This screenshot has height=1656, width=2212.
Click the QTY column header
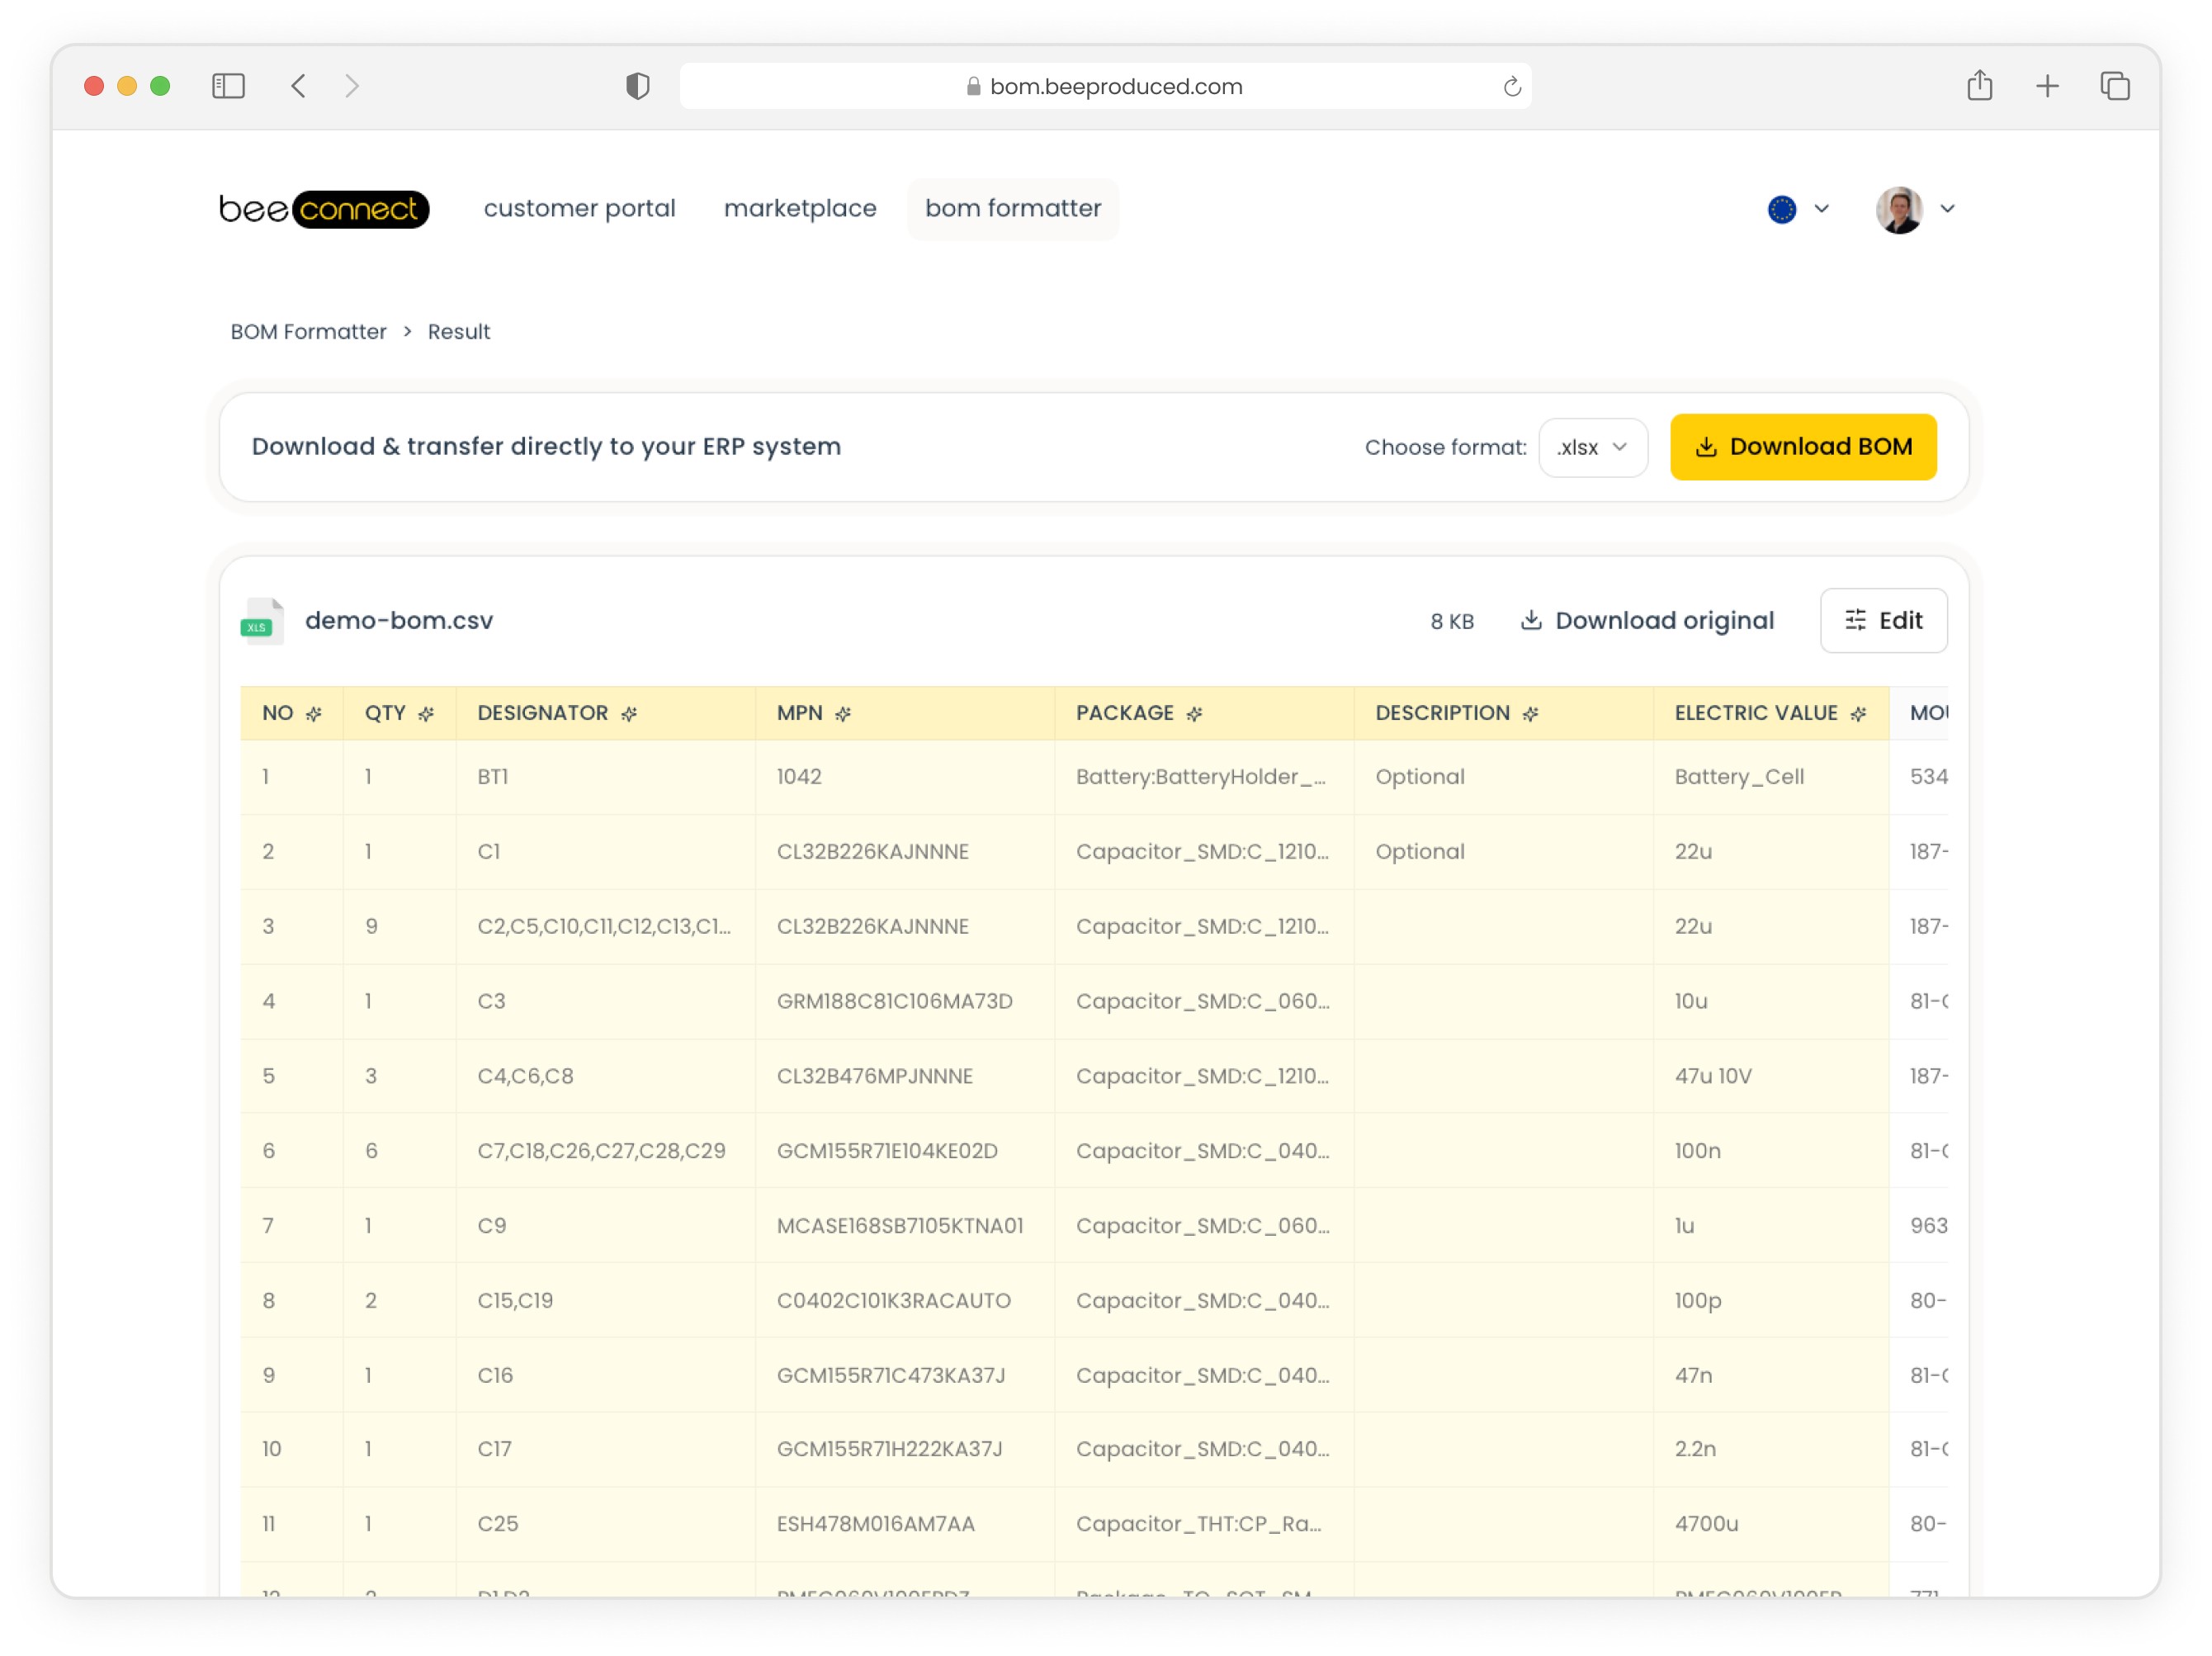tap(399, 714)
